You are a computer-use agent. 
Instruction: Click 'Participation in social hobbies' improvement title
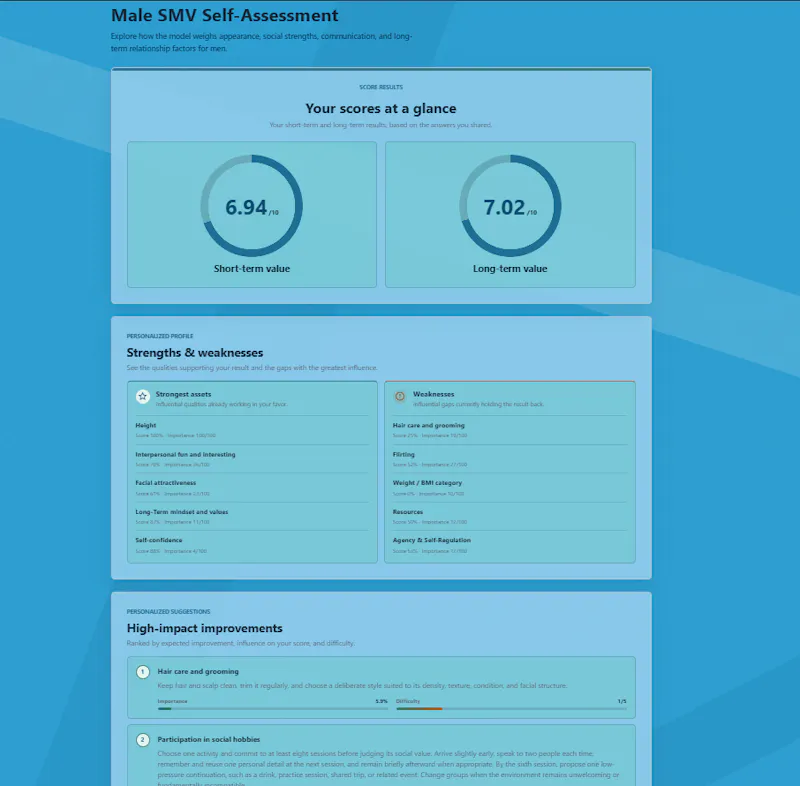pos(209,740)
